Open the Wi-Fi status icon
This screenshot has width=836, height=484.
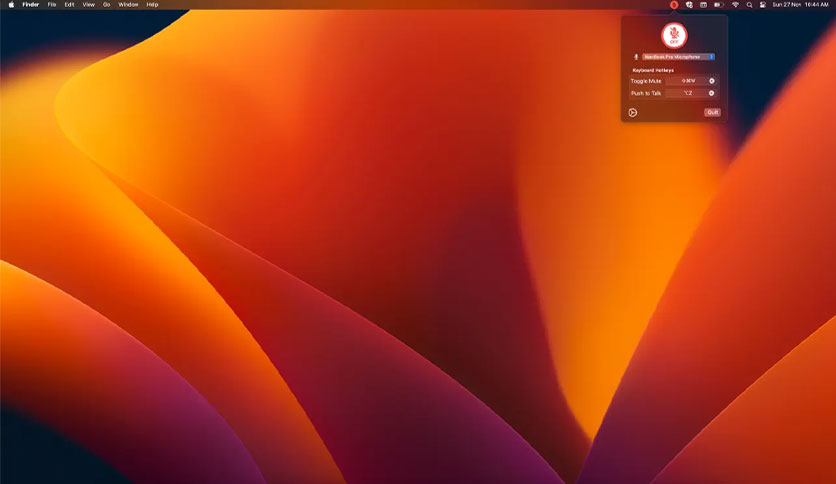click(x=735, y=5)
